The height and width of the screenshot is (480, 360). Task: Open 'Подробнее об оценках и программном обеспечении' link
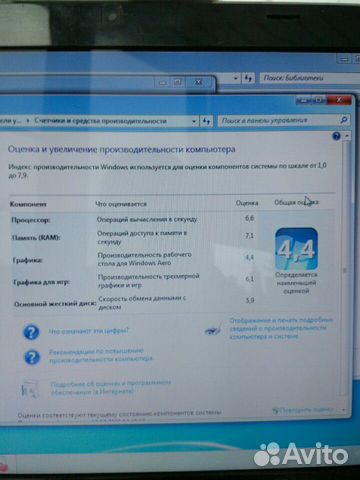click(x=110, y=387)
